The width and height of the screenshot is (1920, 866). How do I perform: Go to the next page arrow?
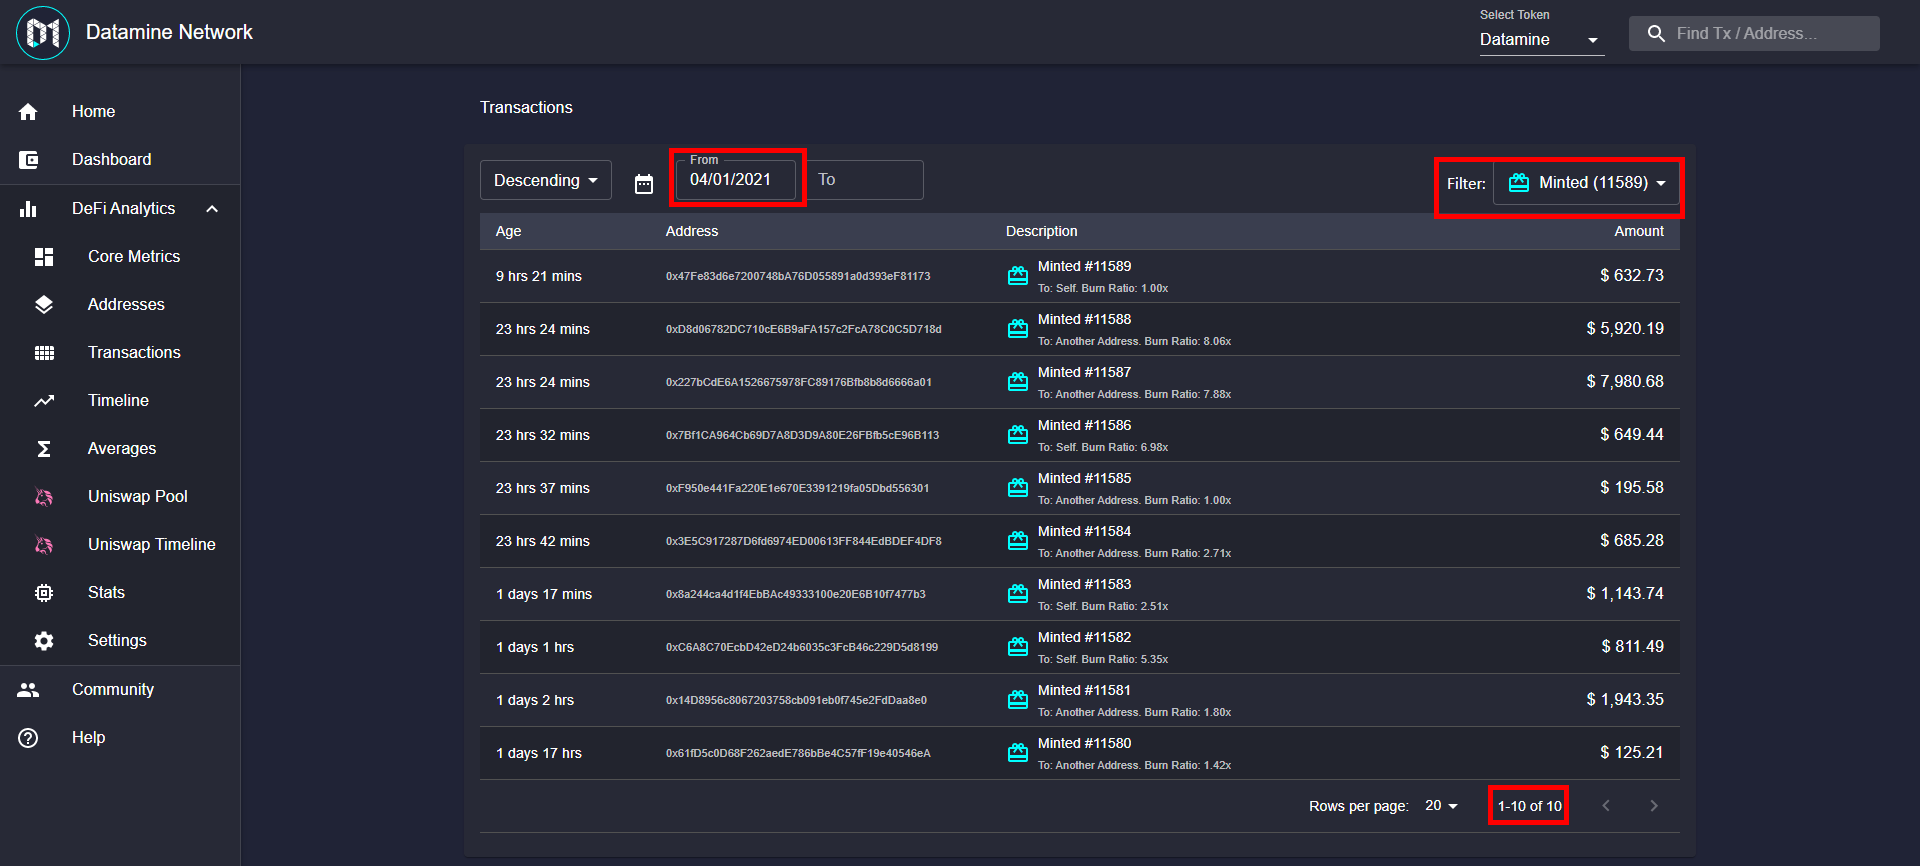(1654, 806)
